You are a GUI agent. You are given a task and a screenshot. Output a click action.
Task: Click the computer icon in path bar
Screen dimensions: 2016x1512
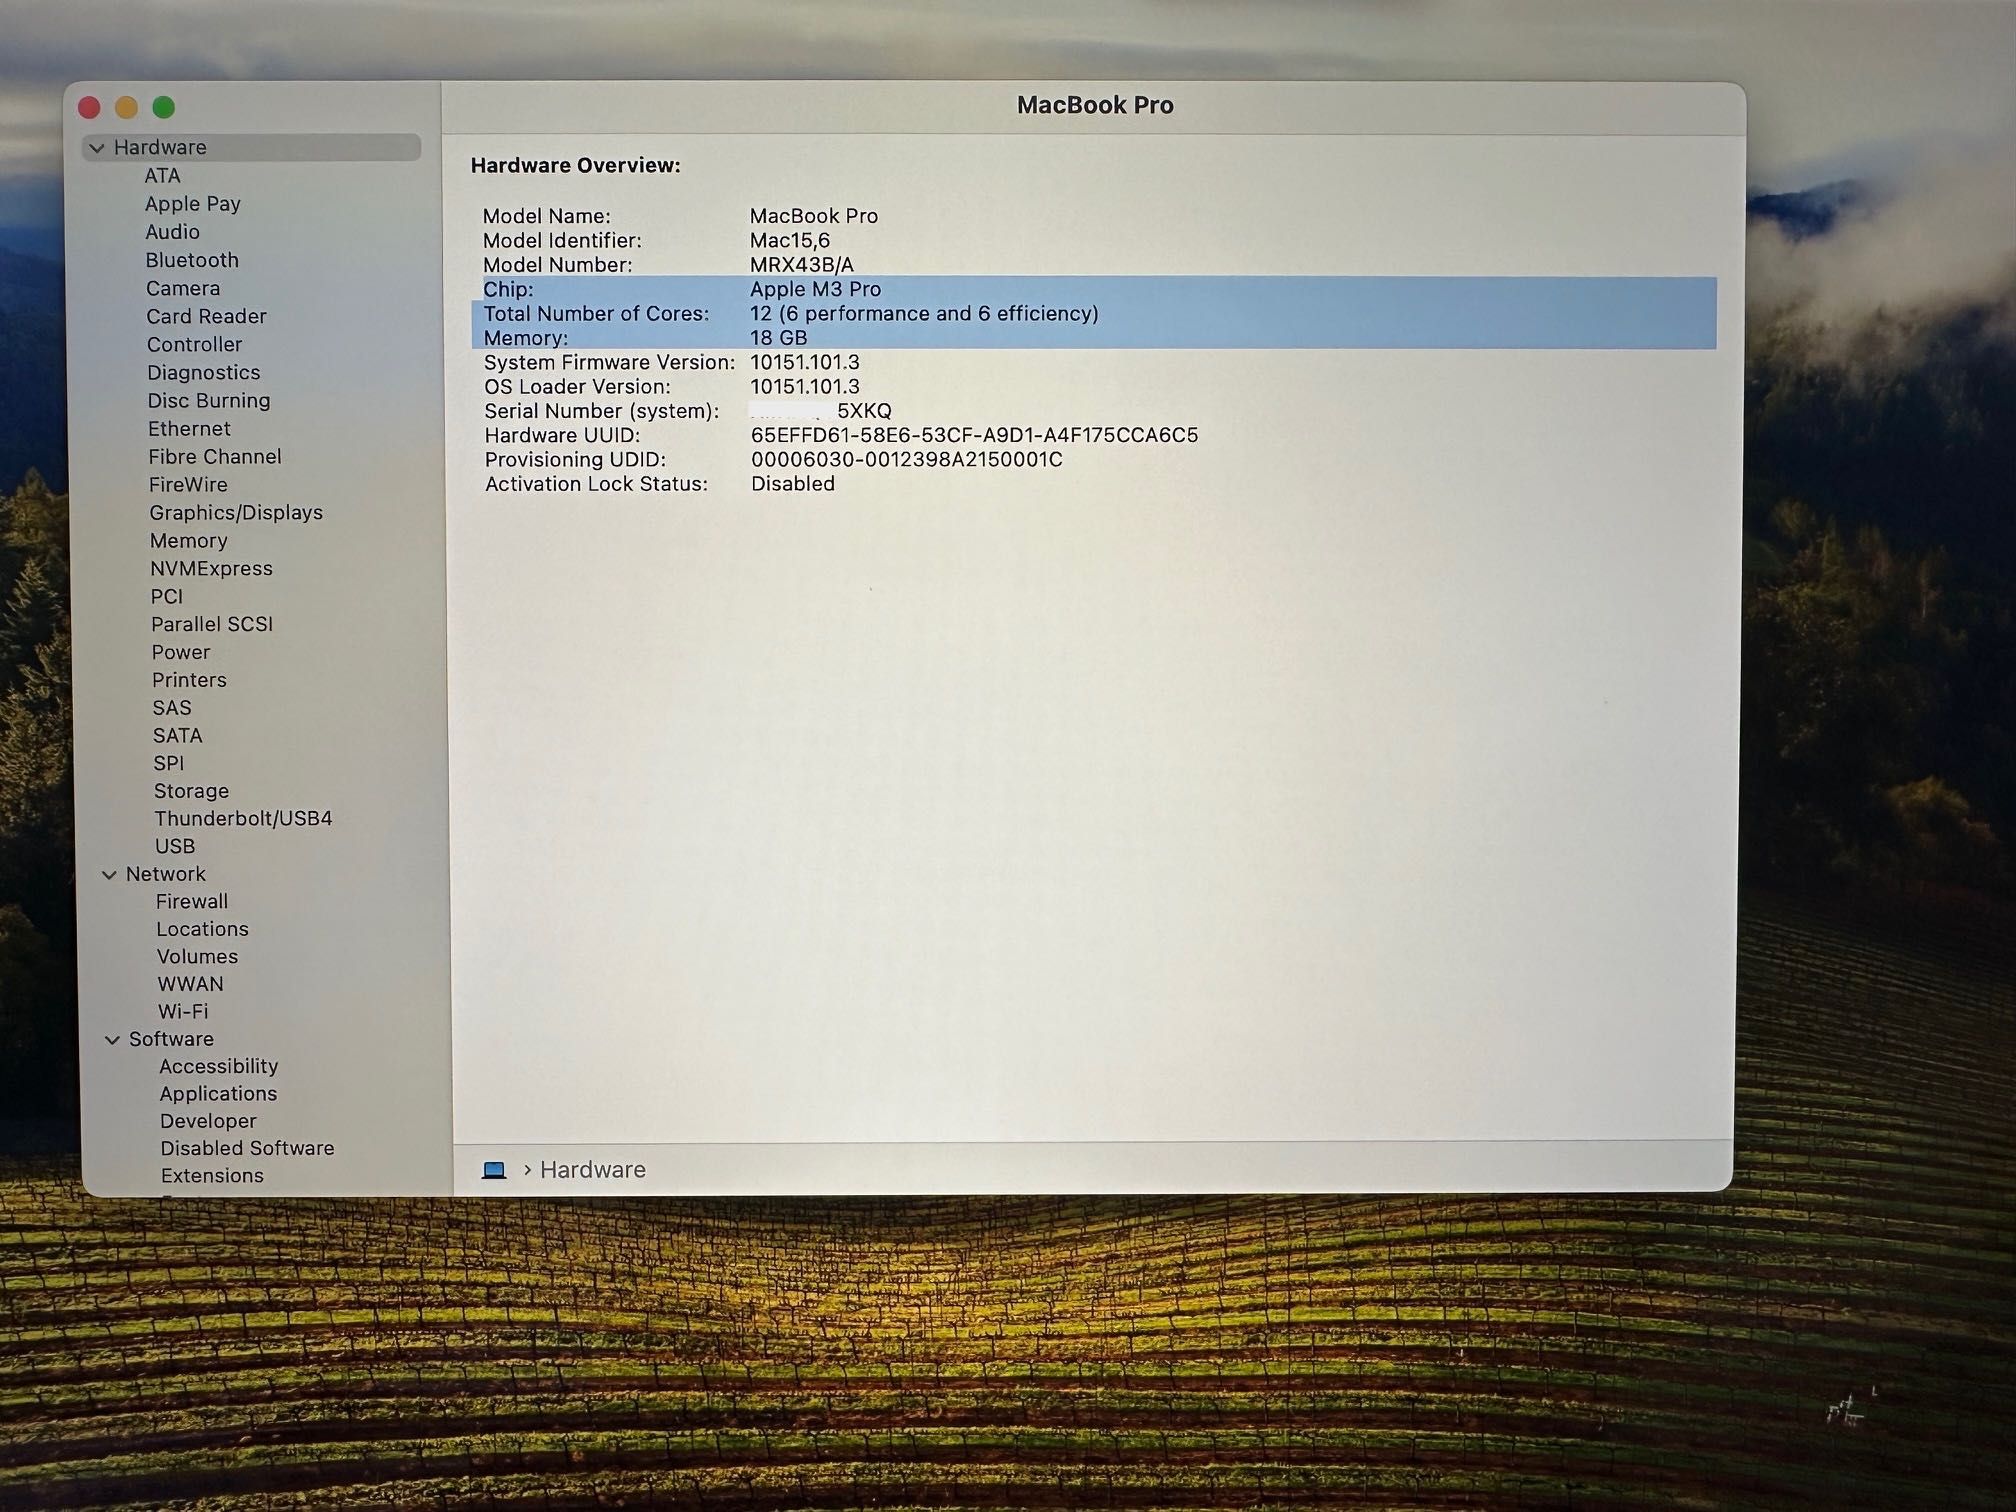(x=494, y=1170)
